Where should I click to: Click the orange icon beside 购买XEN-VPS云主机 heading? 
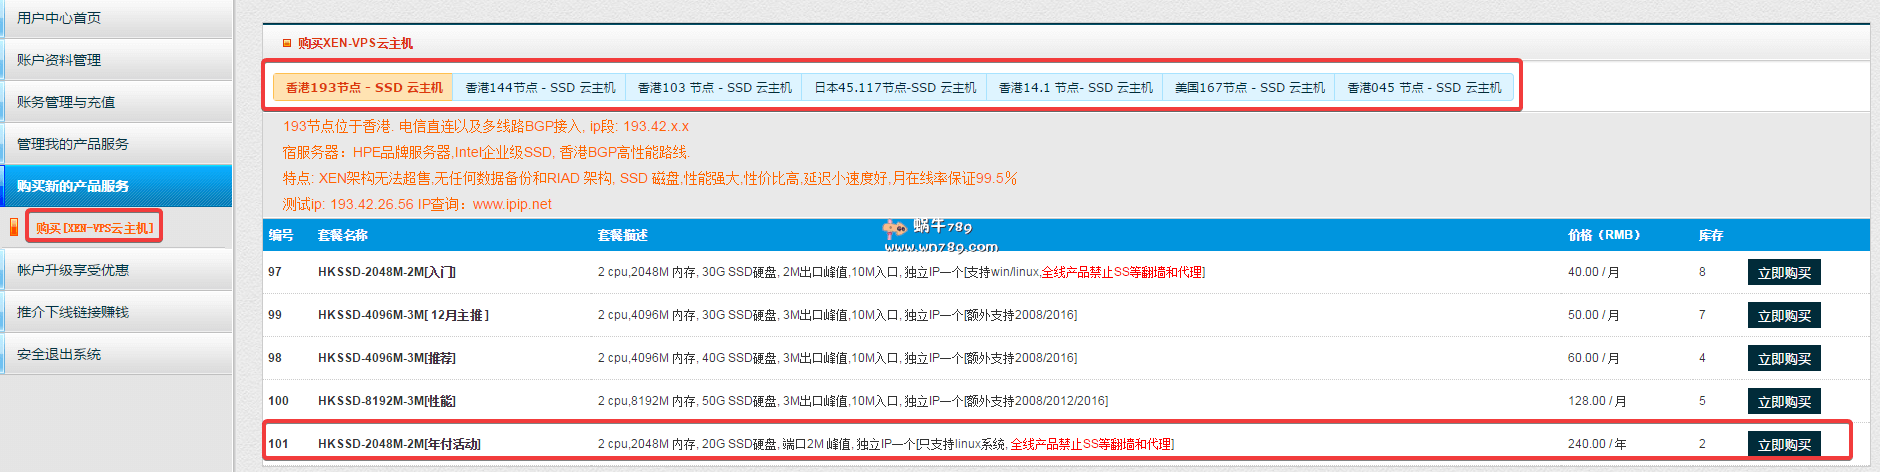[287, 43]
